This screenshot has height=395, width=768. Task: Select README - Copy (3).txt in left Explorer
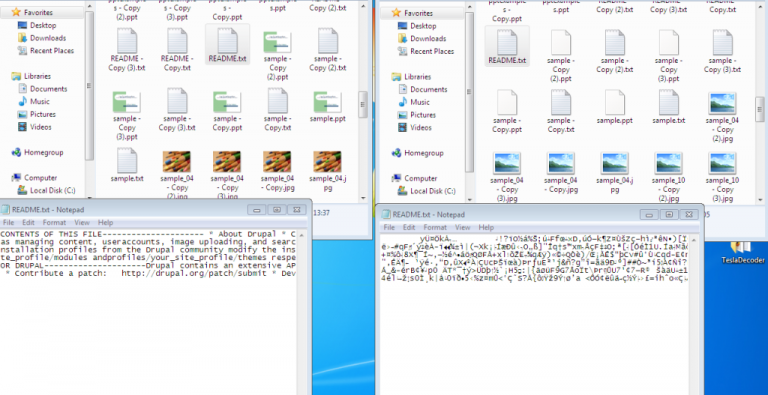[x=127, y=49]
